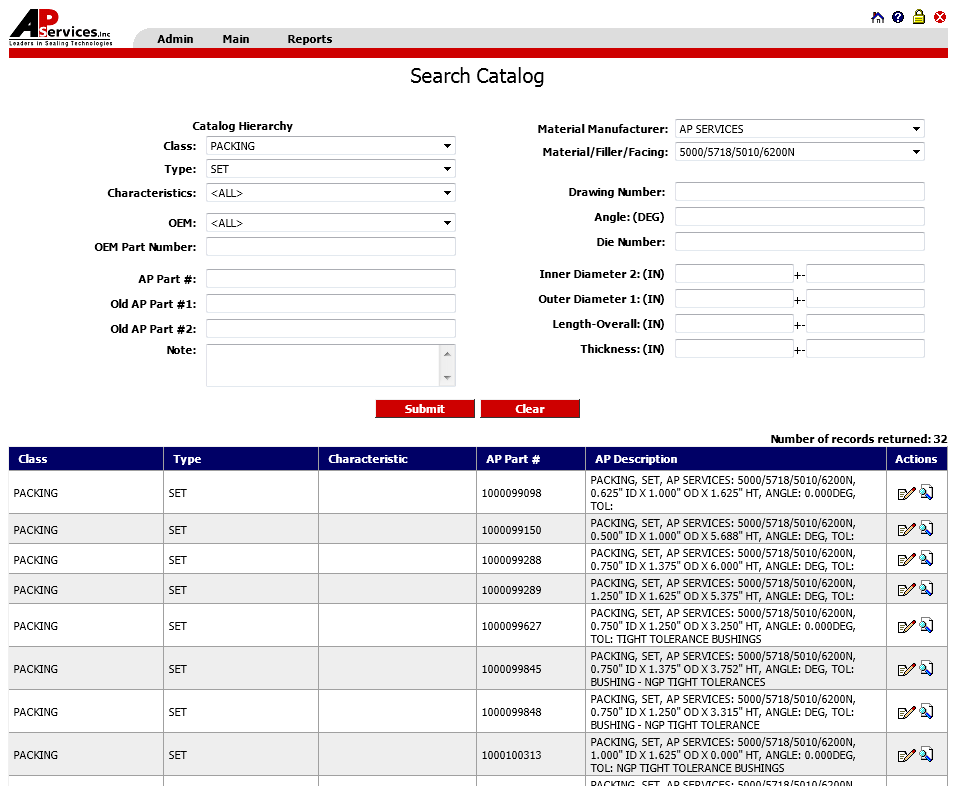Focus the AP Part # field
The image size is (954, 786).
pyautogui.click(x=330, y=279)
